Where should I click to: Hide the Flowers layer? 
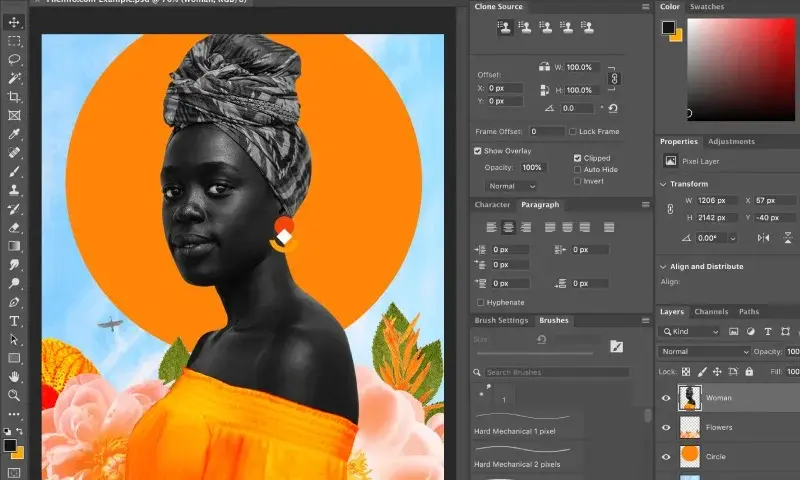coord(666,427)
